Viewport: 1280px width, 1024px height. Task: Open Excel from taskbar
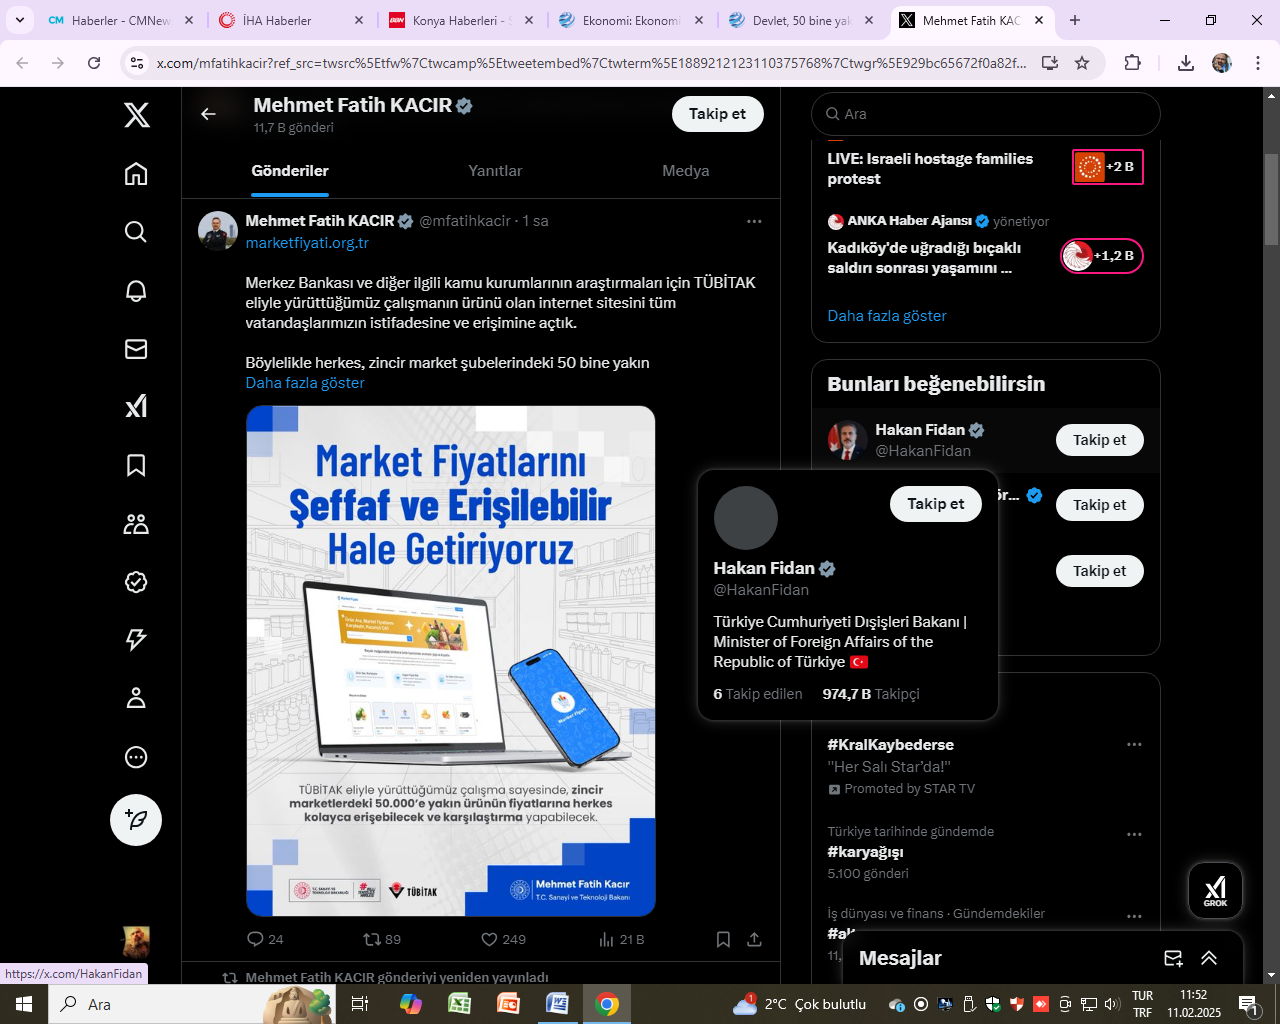point(459,1004)
